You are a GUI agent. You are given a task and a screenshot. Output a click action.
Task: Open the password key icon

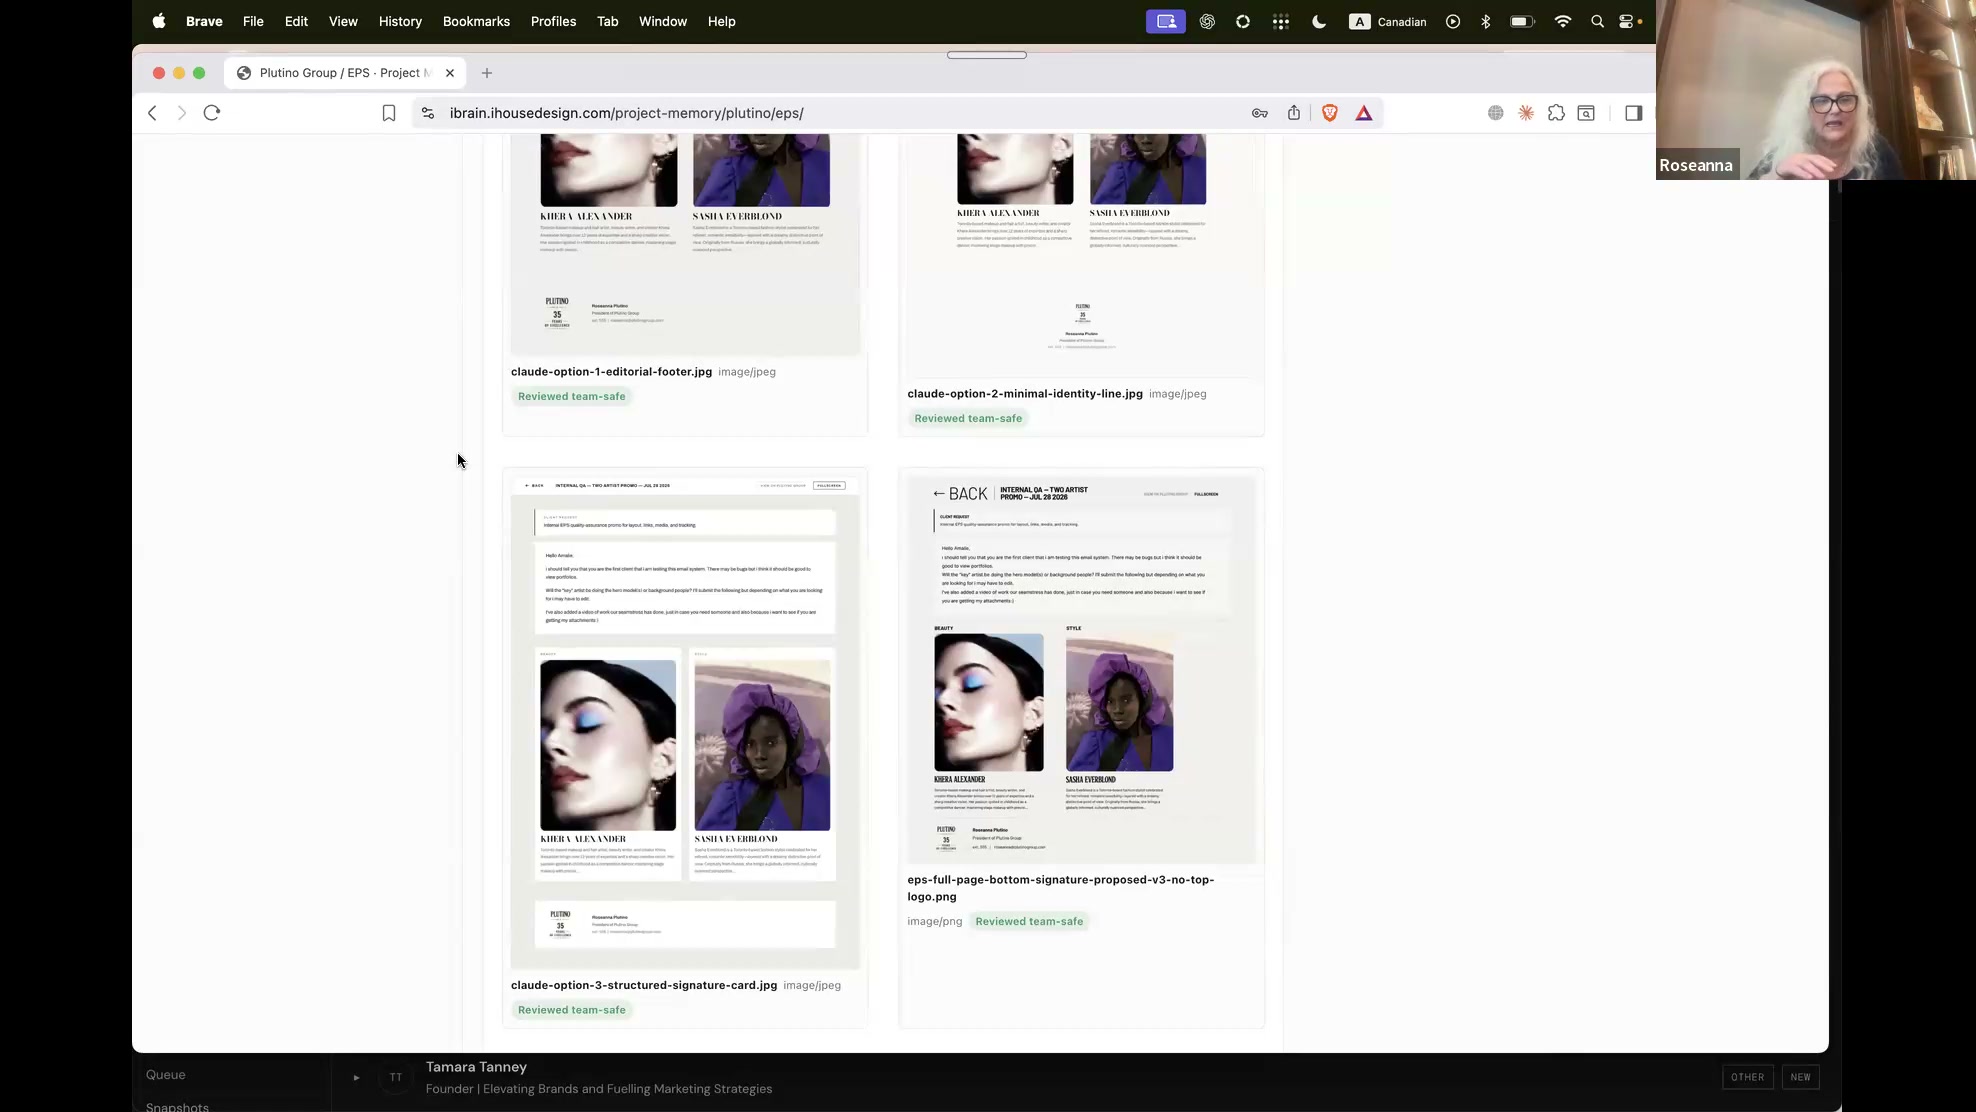point(1260,113)
